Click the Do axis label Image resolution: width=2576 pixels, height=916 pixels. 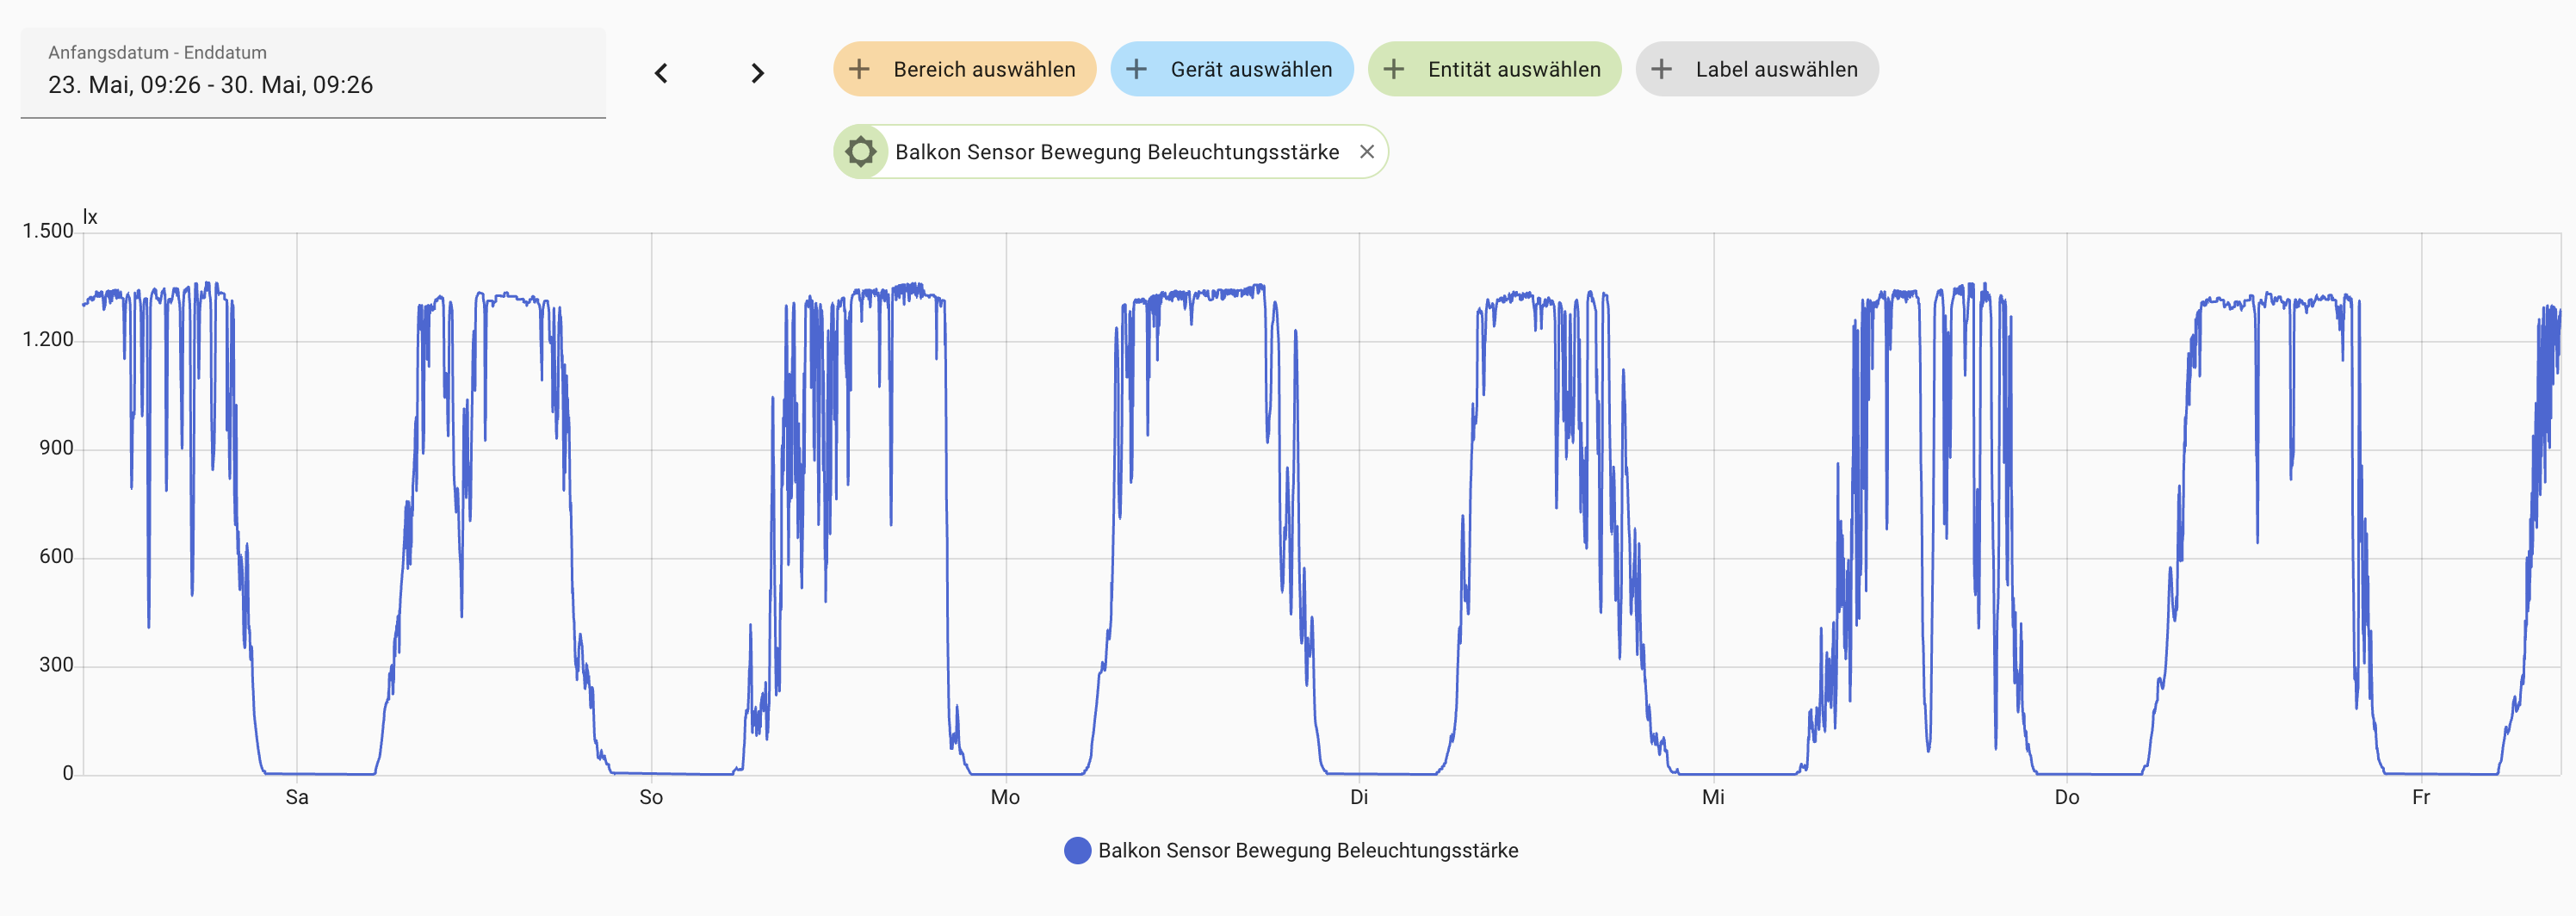[2067, 798]
